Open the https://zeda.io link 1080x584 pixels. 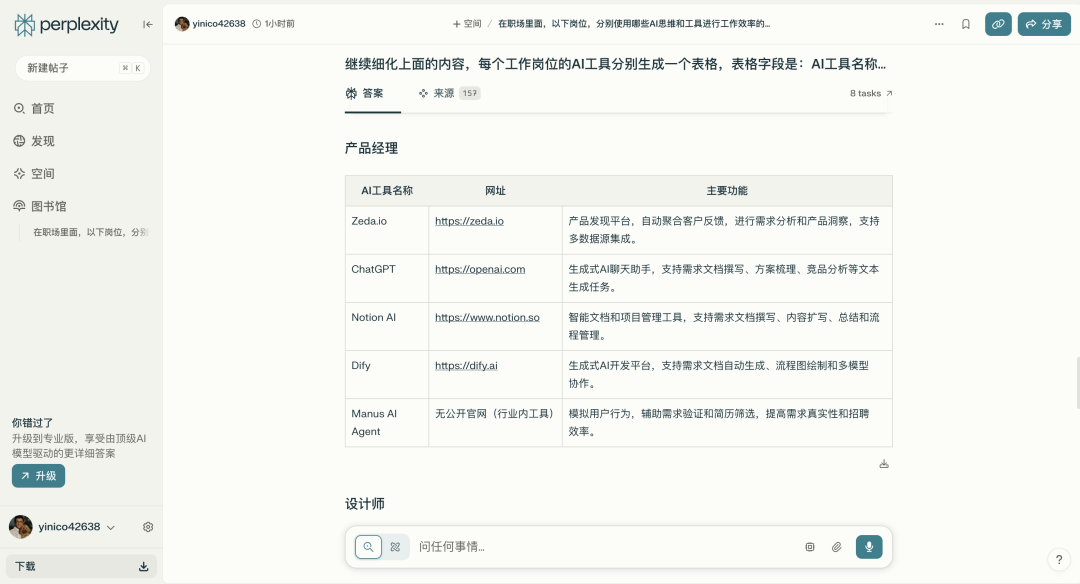pos(469,221)
